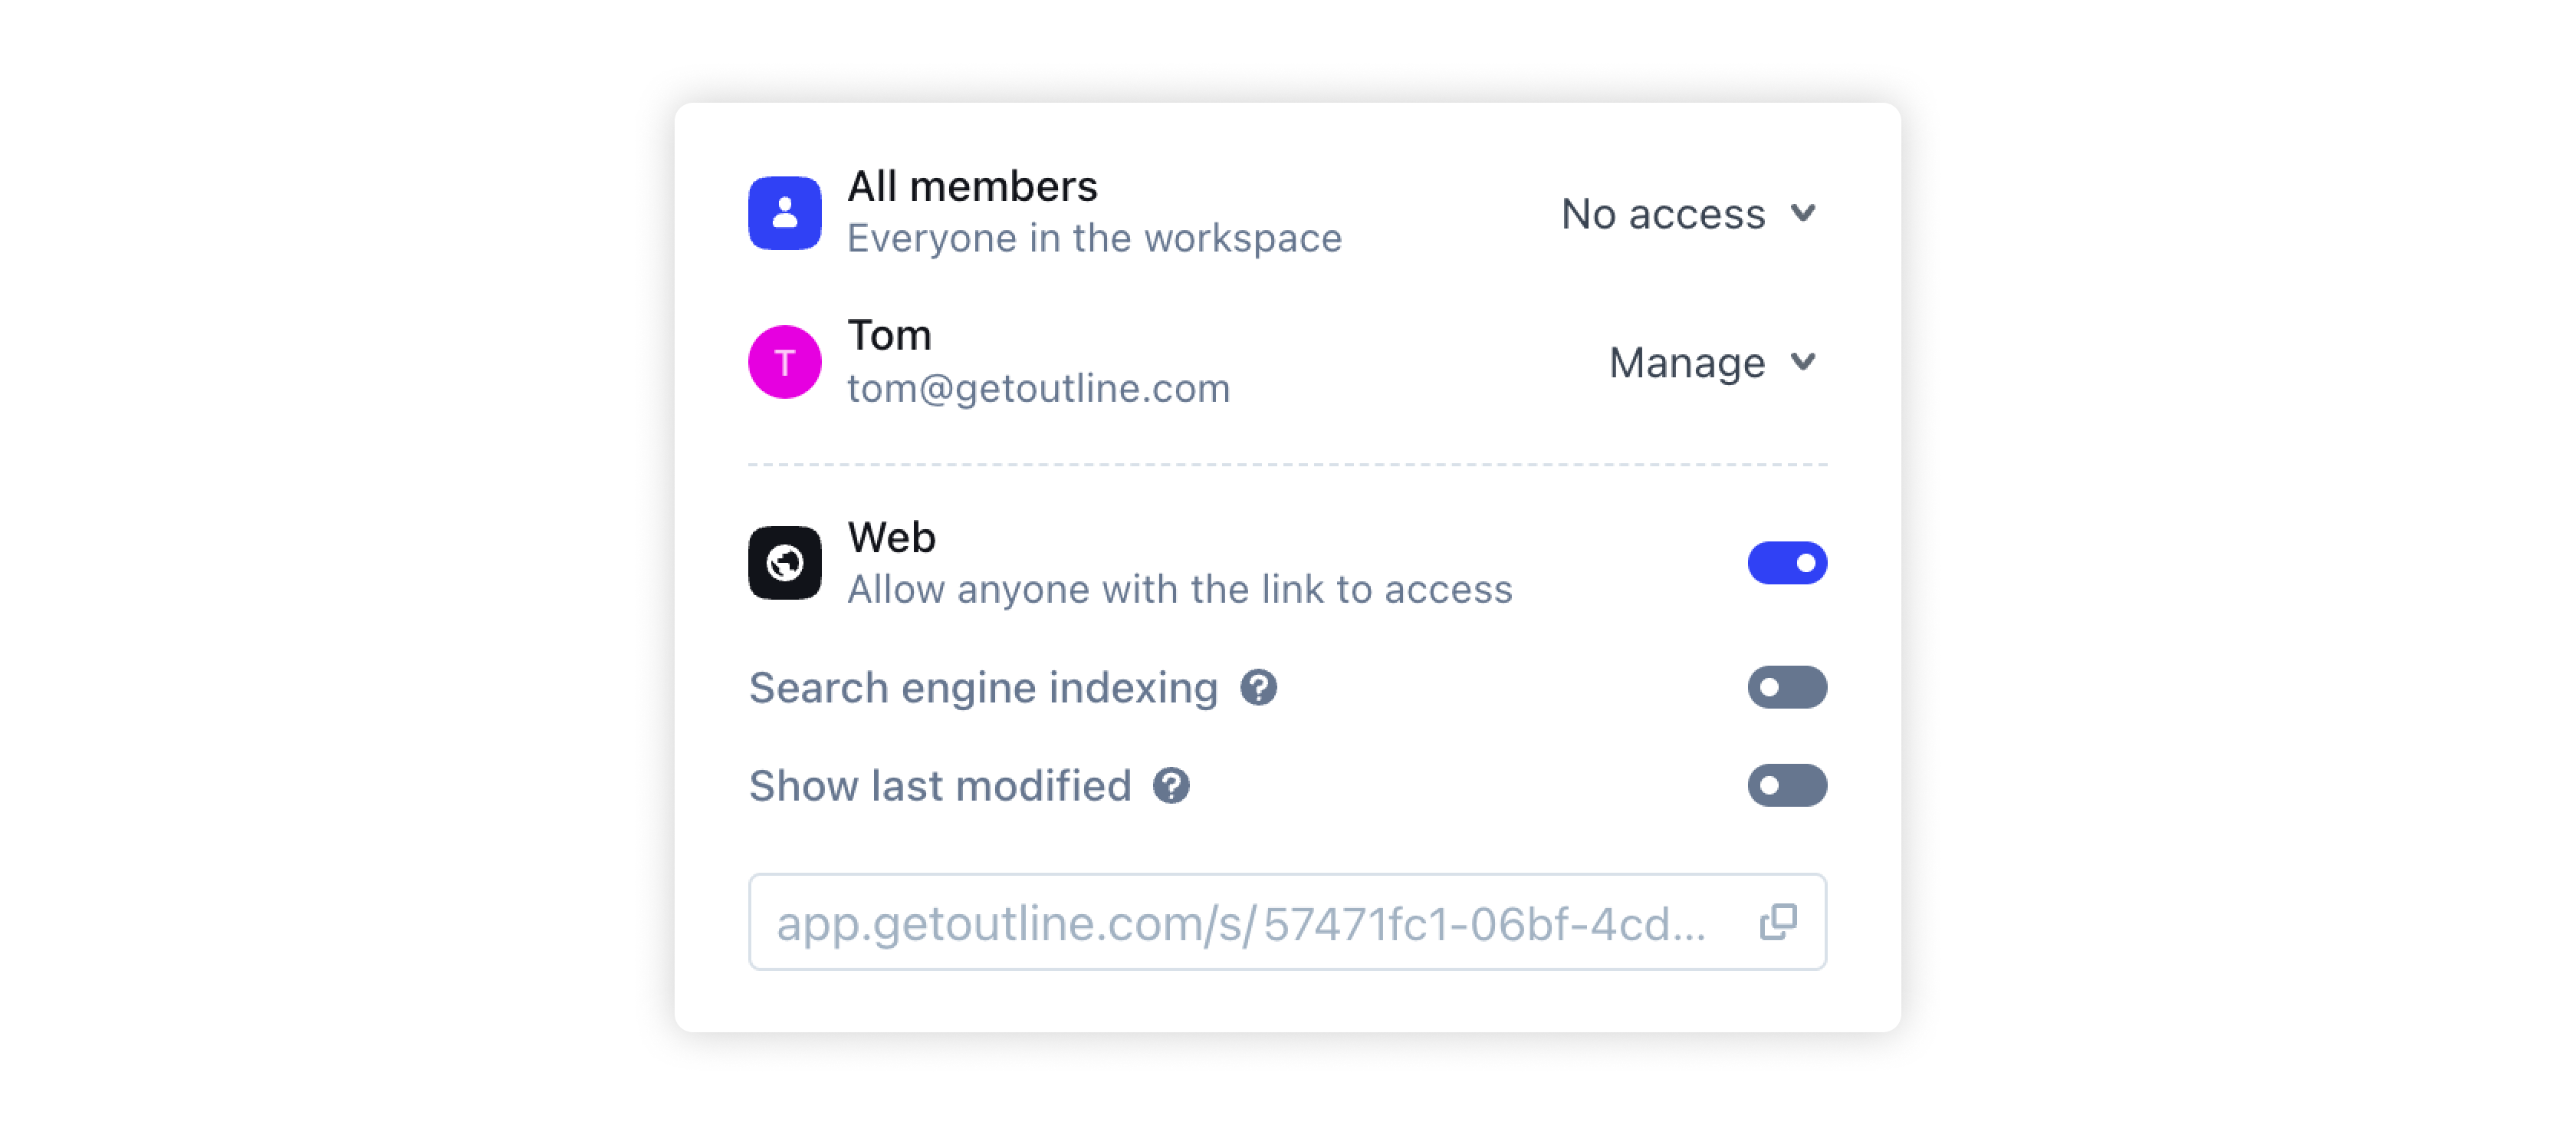The image size is (2576, 1135).
Task: Click the Show last modified label
Action: tap(940, 786)
